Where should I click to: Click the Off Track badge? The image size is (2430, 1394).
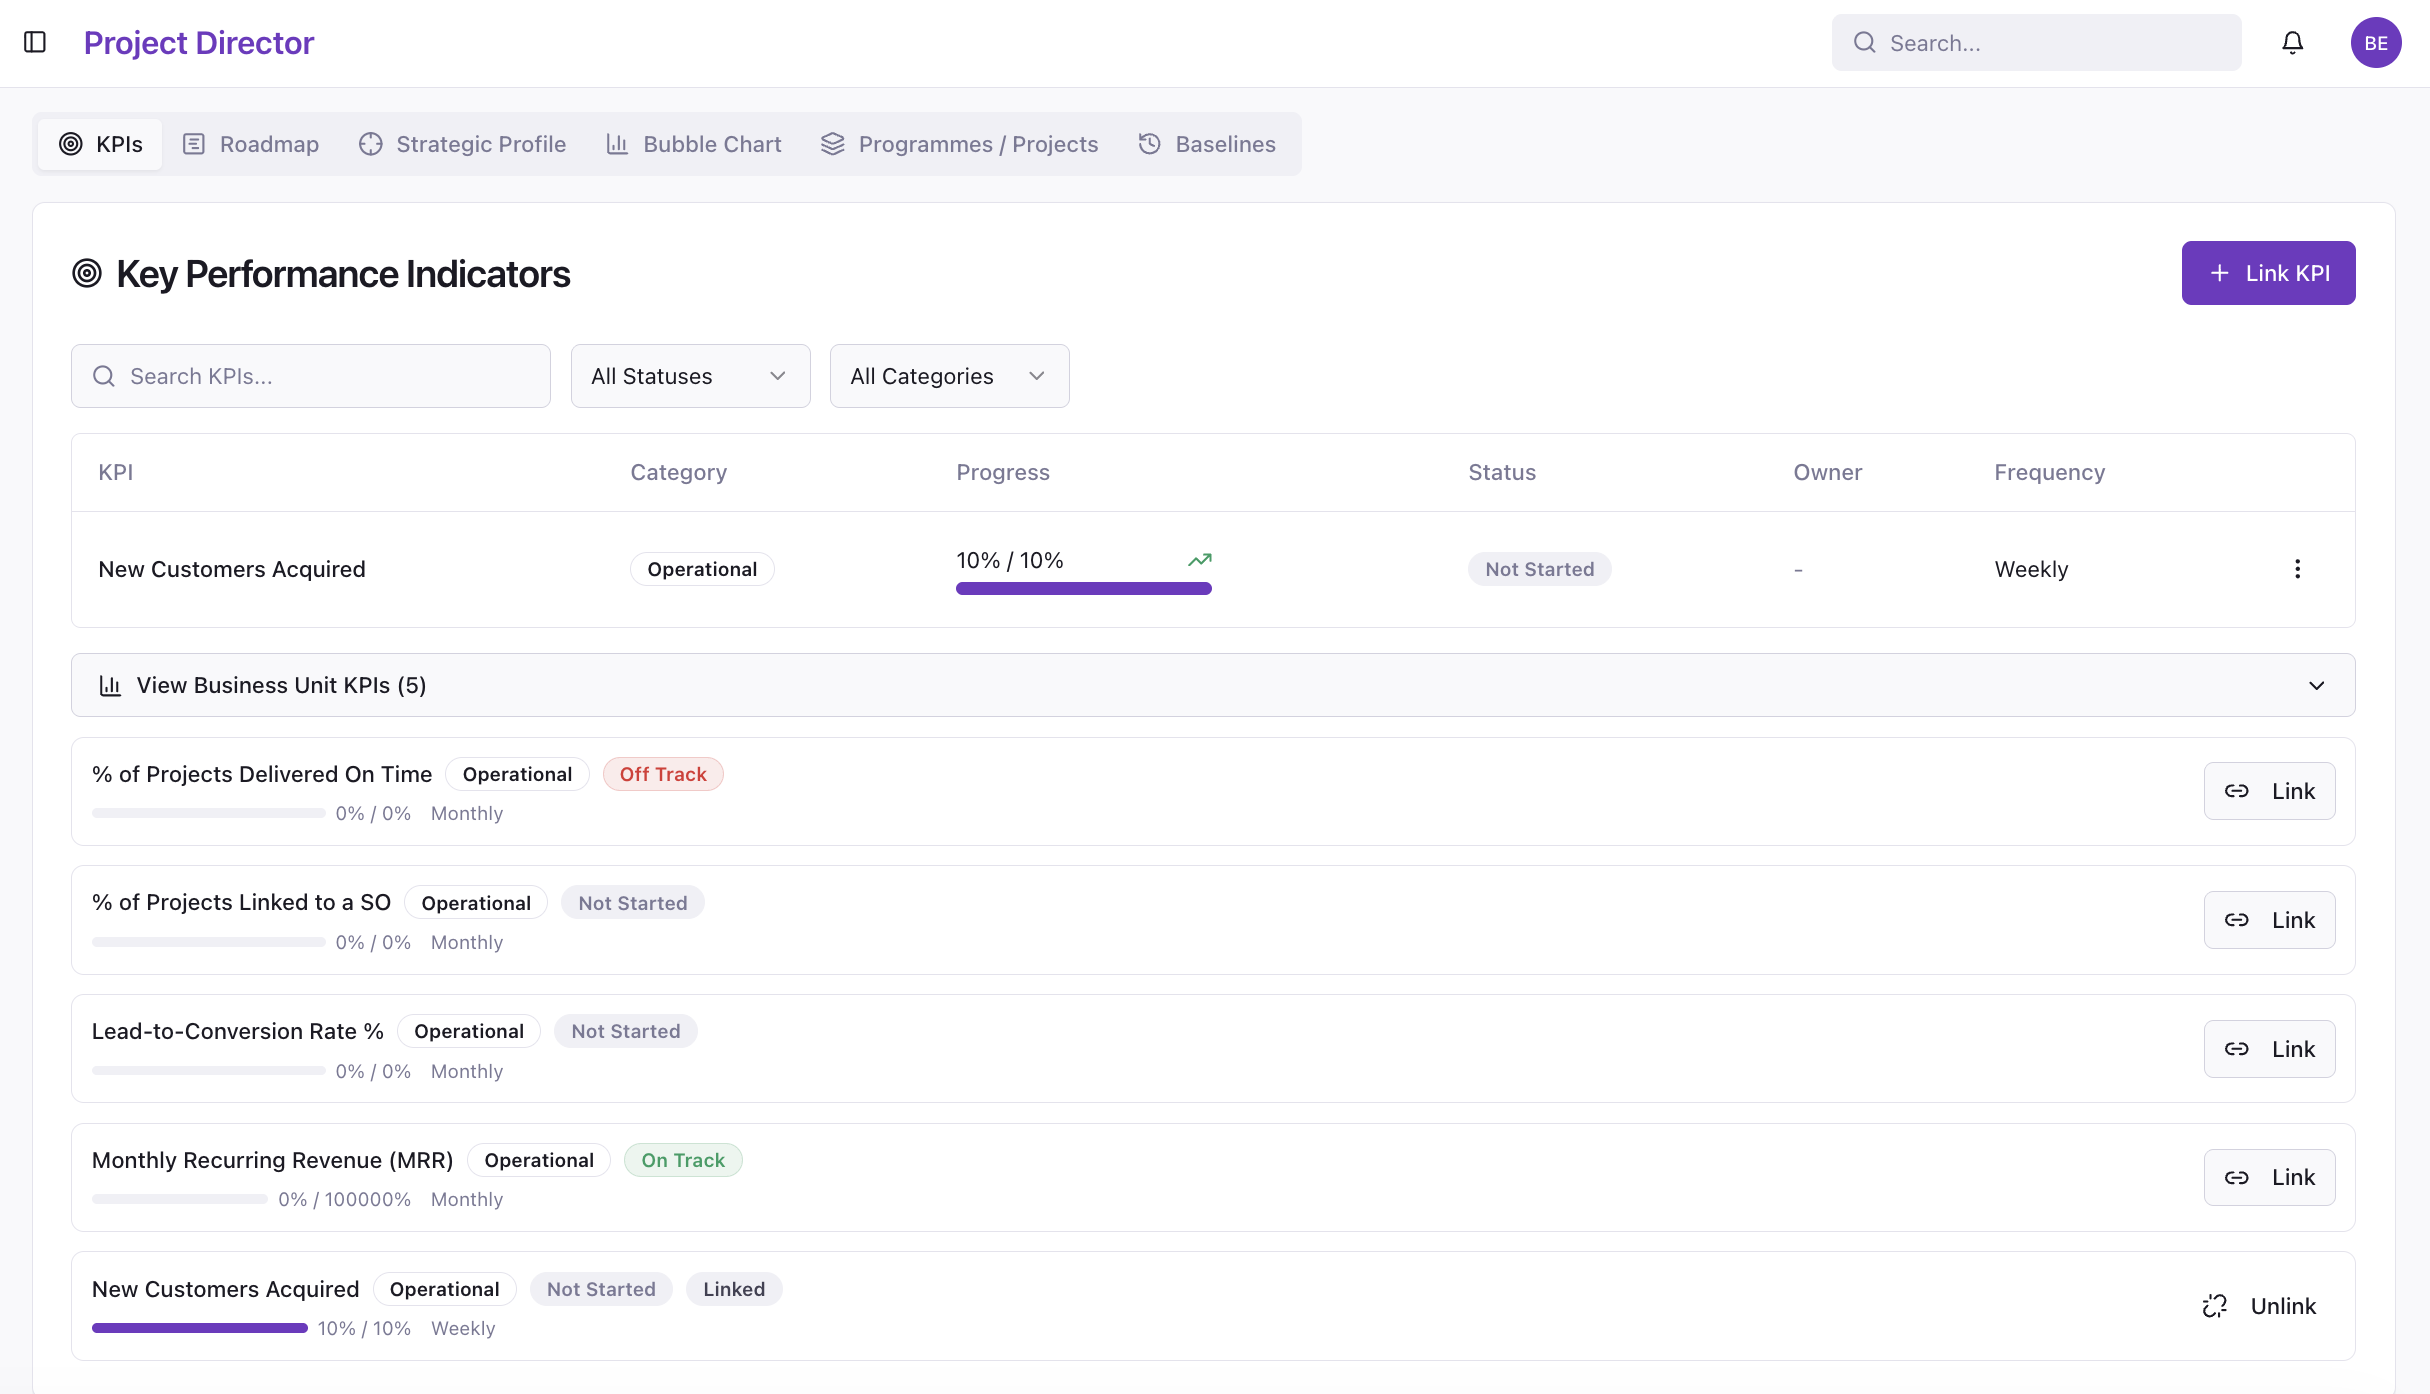663,774
